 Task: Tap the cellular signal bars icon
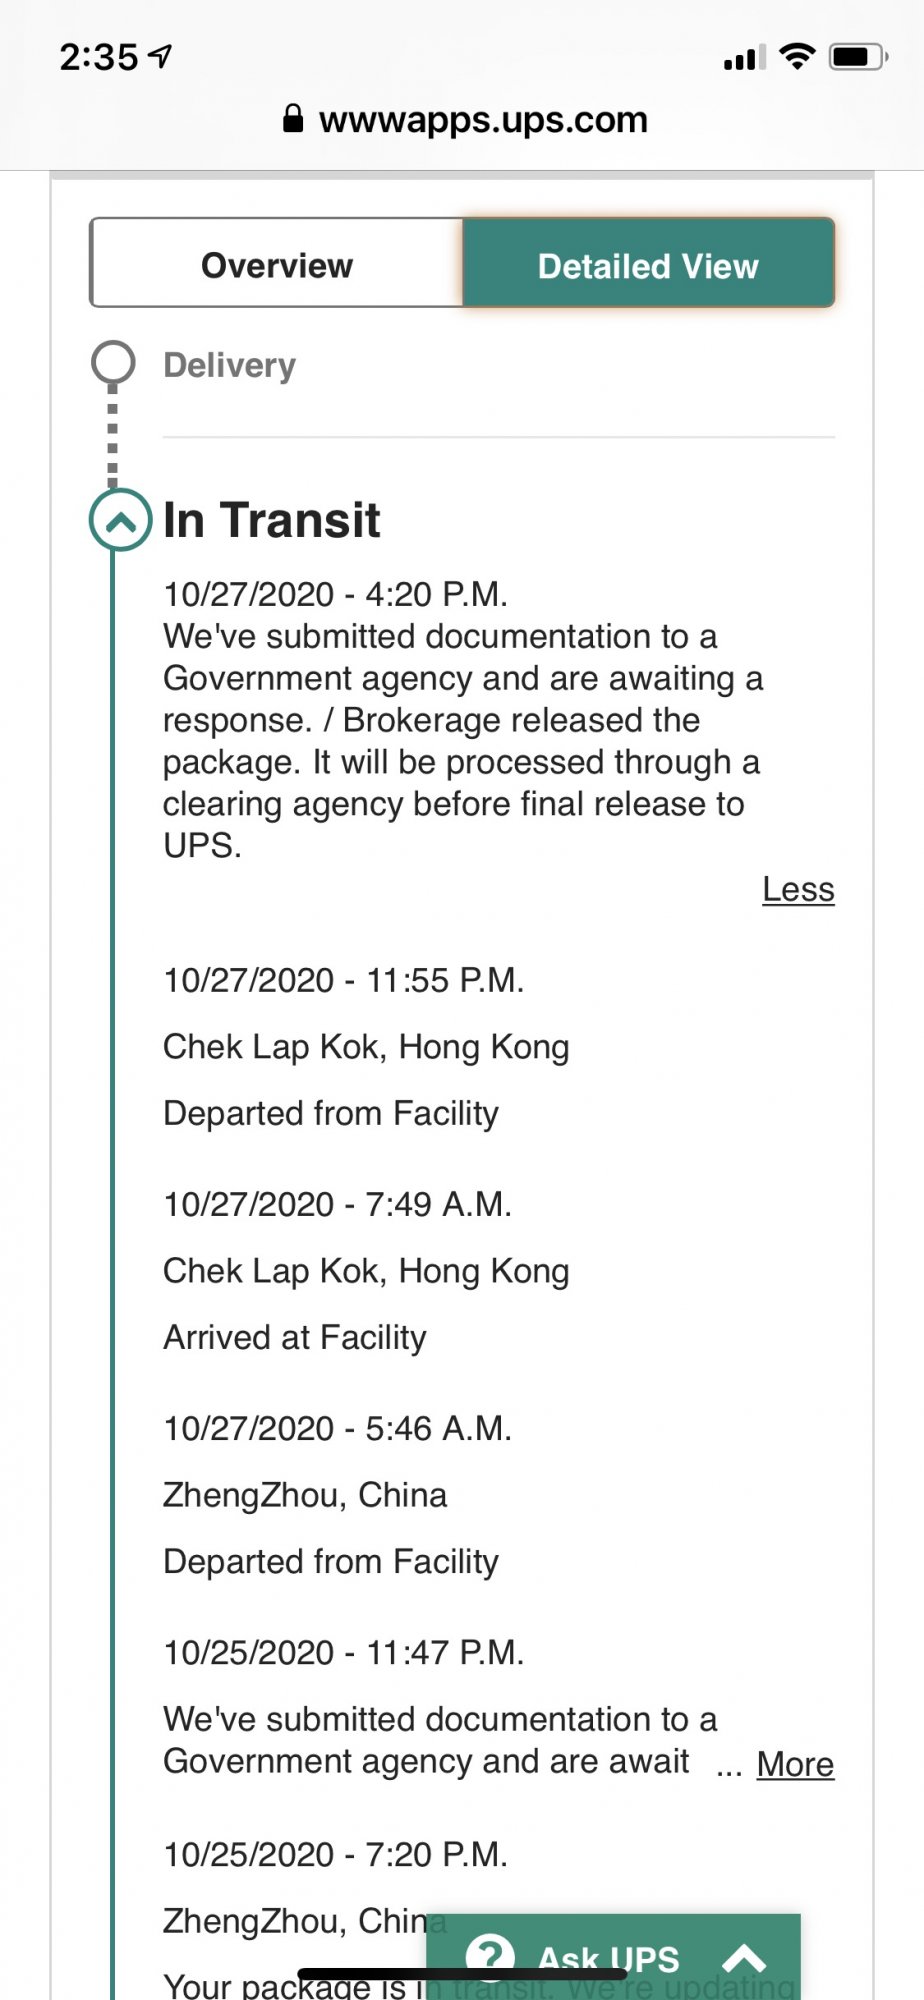point(744,58)
